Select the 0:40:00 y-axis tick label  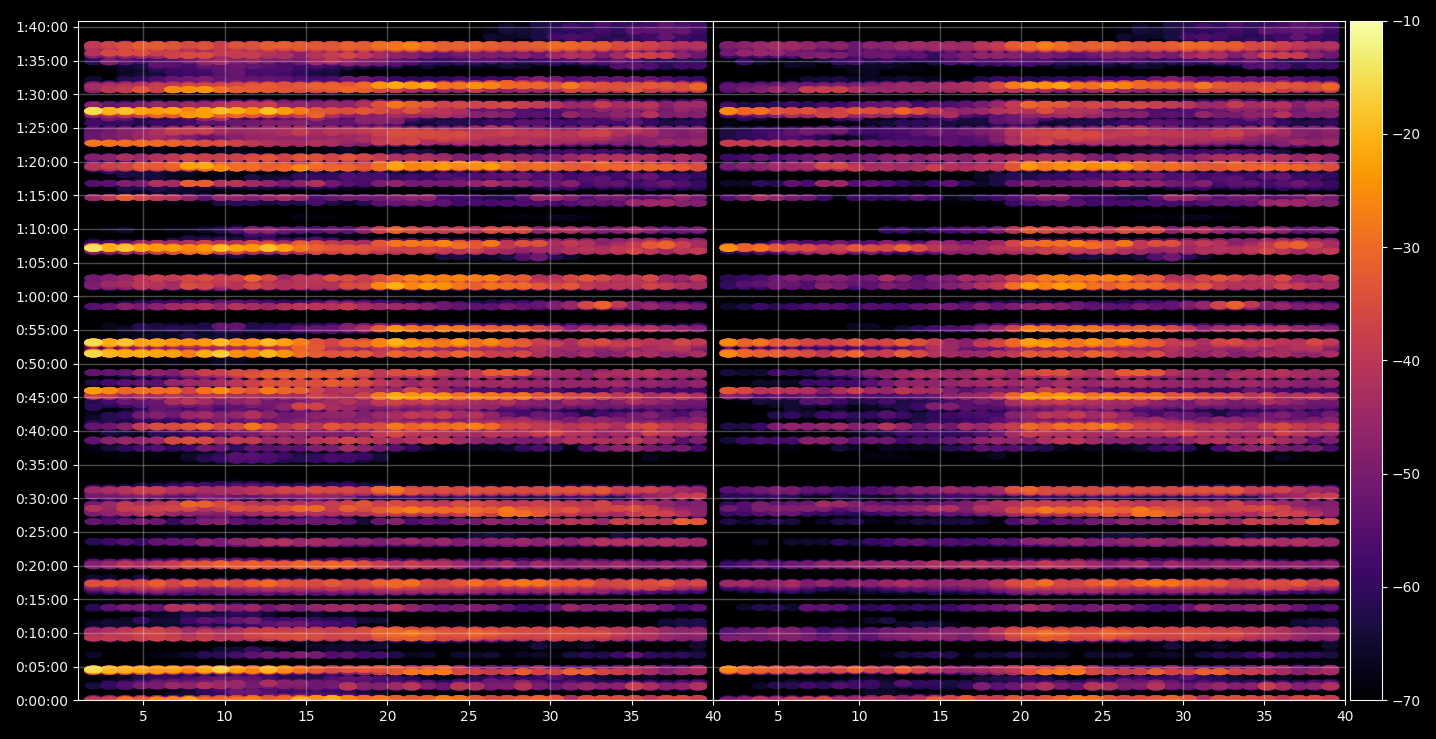pos(42,431)
